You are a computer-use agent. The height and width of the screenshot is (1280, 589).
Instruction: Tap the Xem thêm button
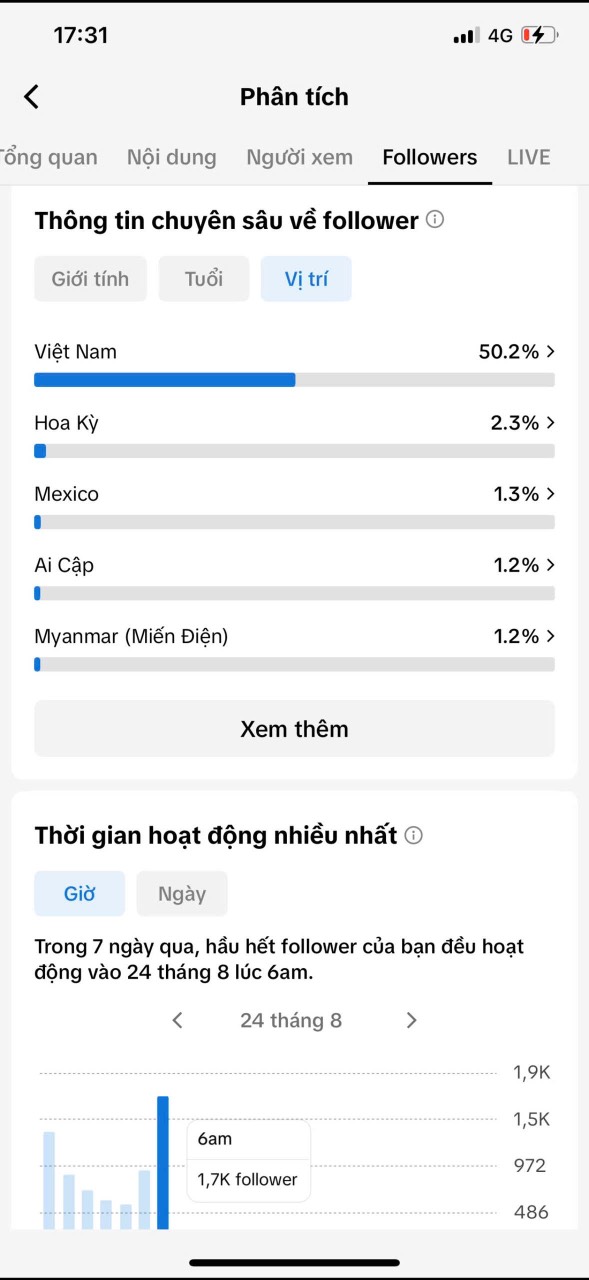pyautogui.click(x=294, y=729)
